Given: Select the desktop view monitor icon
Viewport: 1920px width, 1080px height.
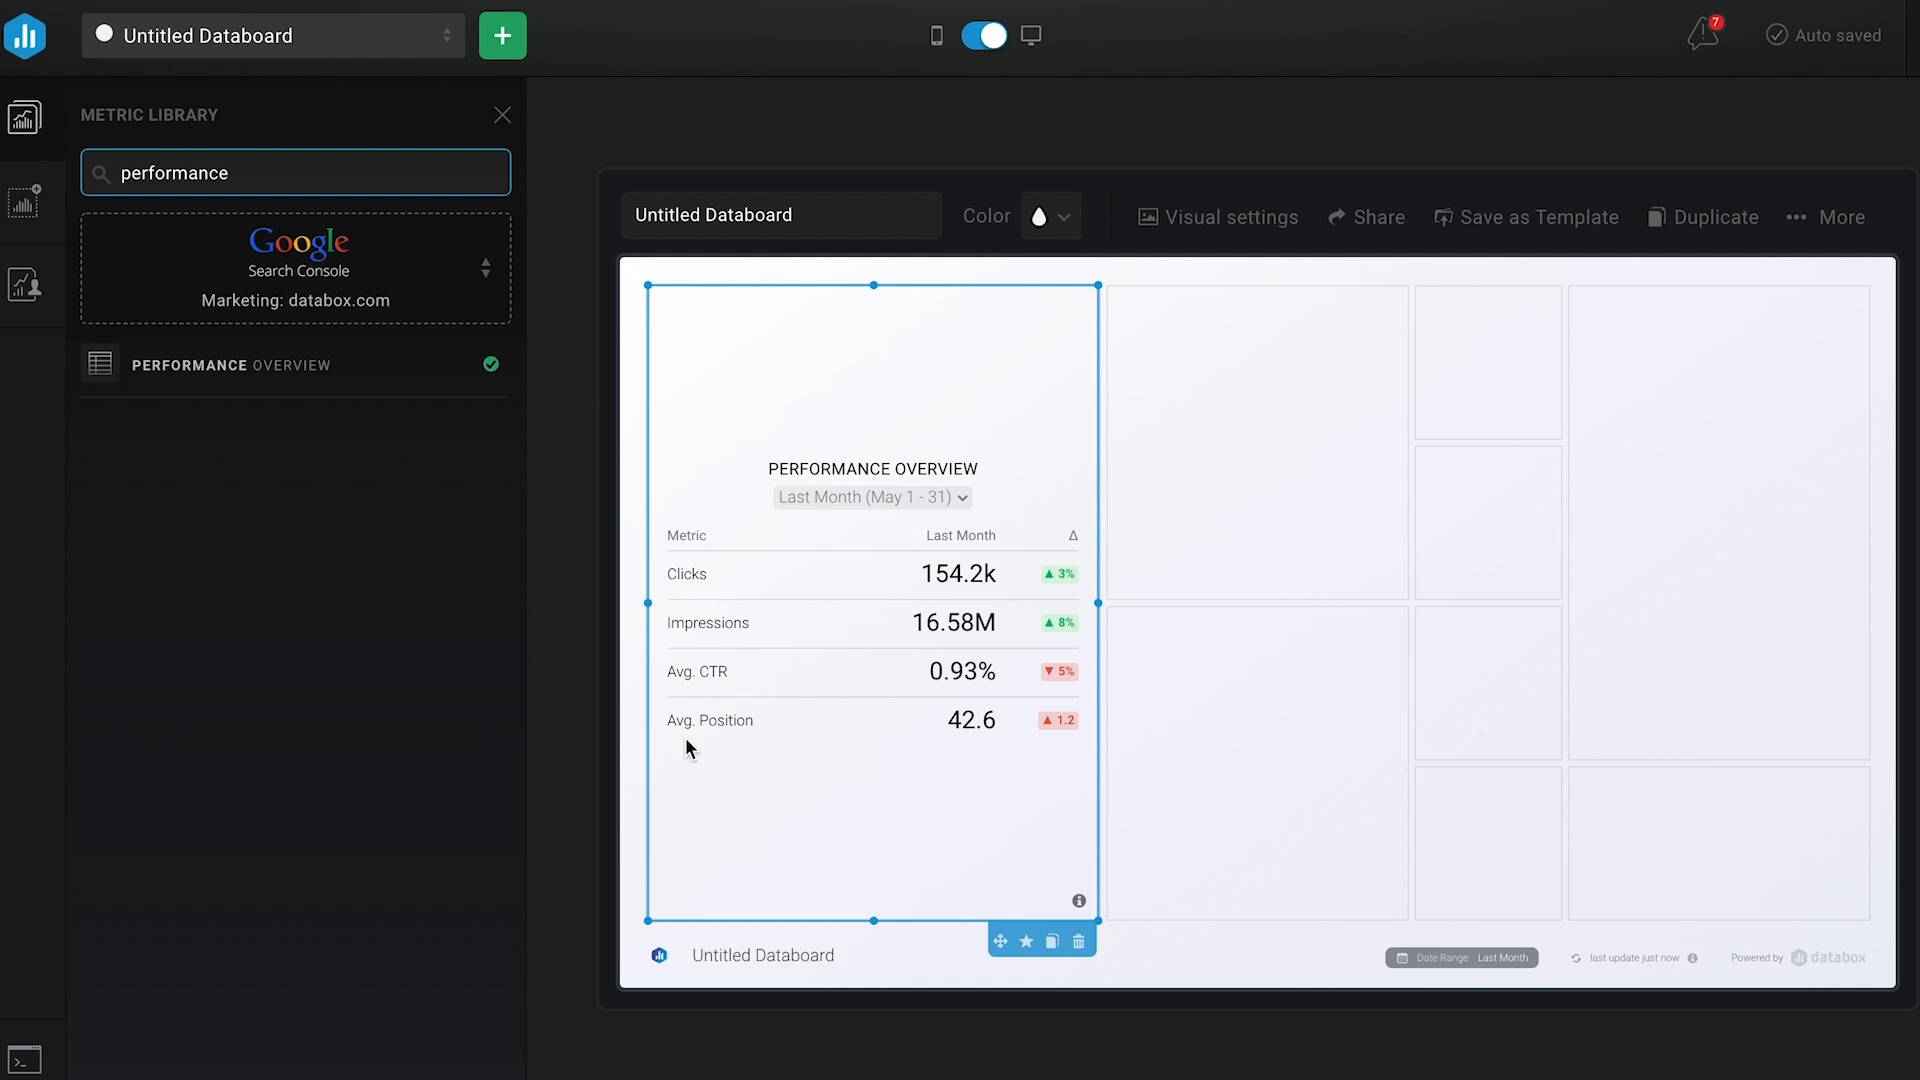Looking at the screenshot, I should pos(1031,36).
